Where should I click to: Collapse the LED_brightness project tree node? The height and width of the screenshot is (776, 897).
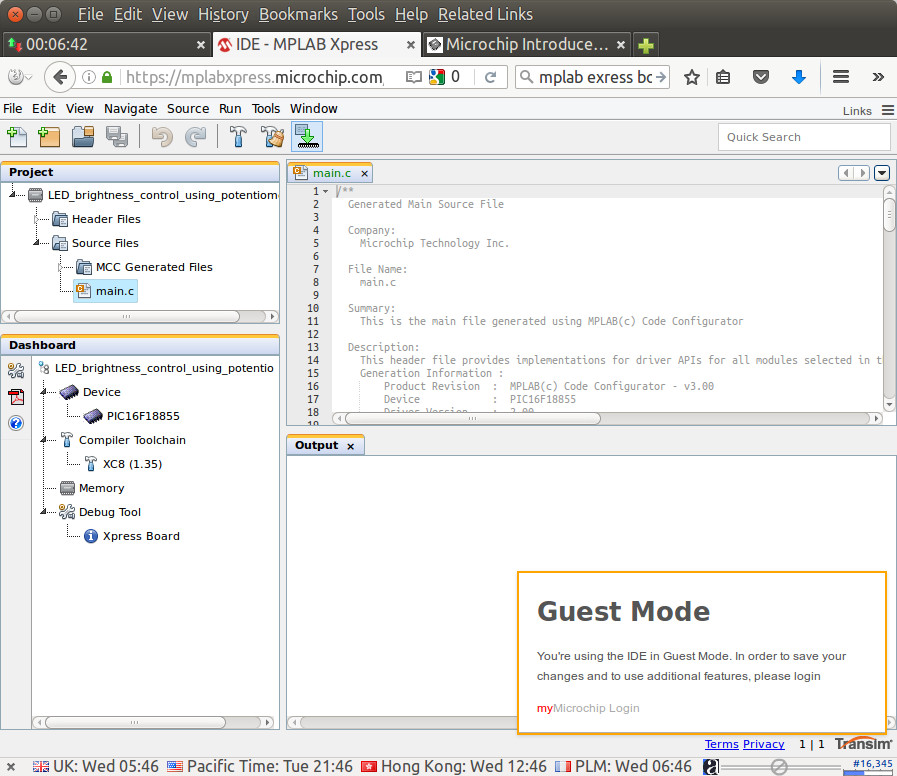pyautogui.click(x=13, y=195)
